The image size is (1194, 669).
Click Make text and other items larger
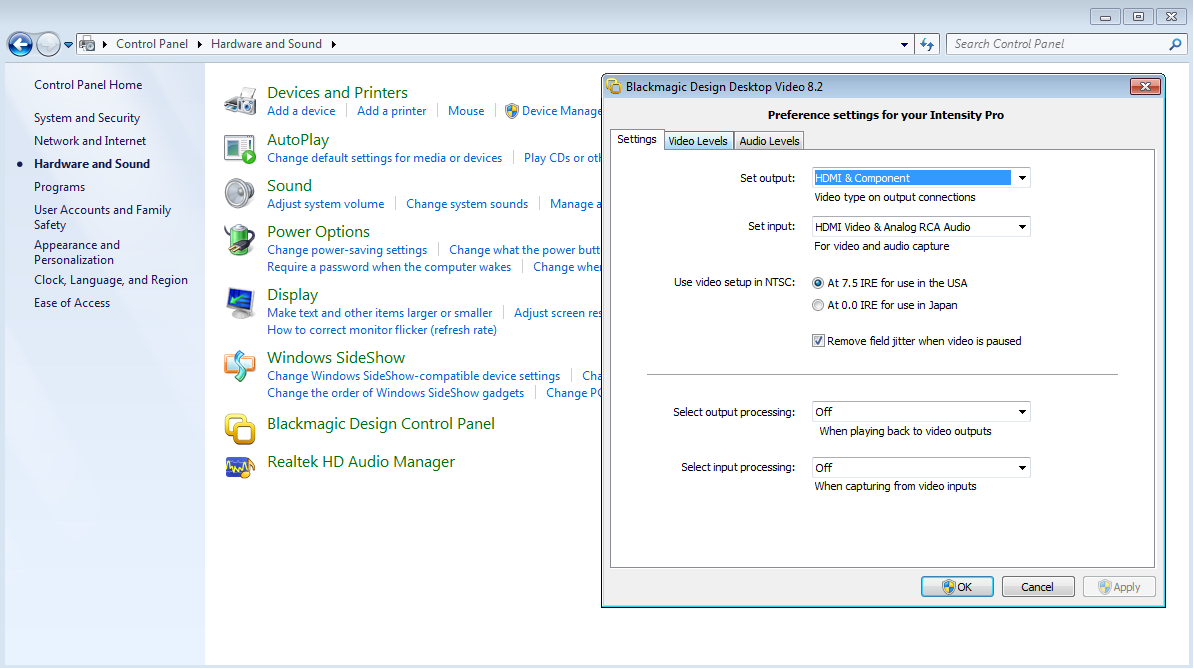coord(380,313)
